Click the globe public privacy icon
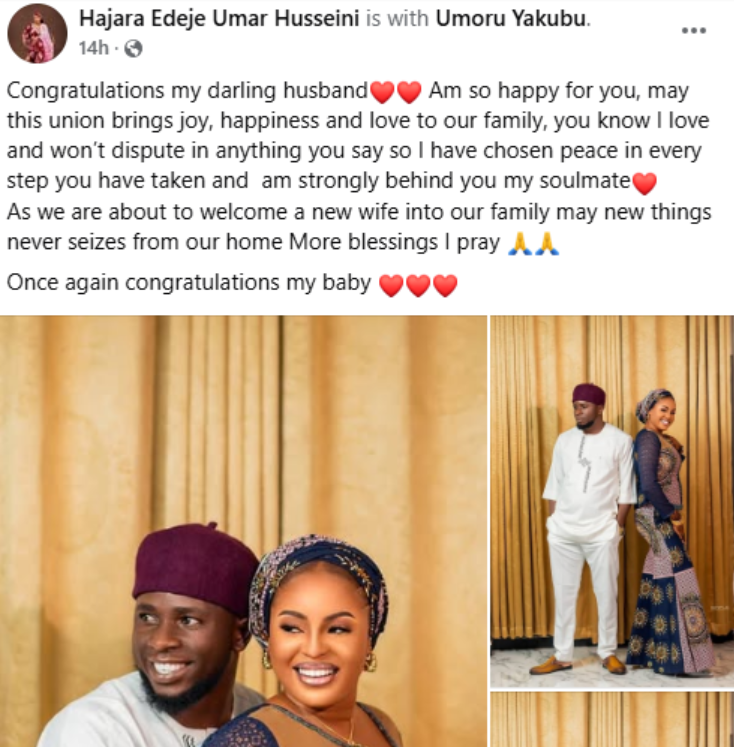 (x=133, y=48)
